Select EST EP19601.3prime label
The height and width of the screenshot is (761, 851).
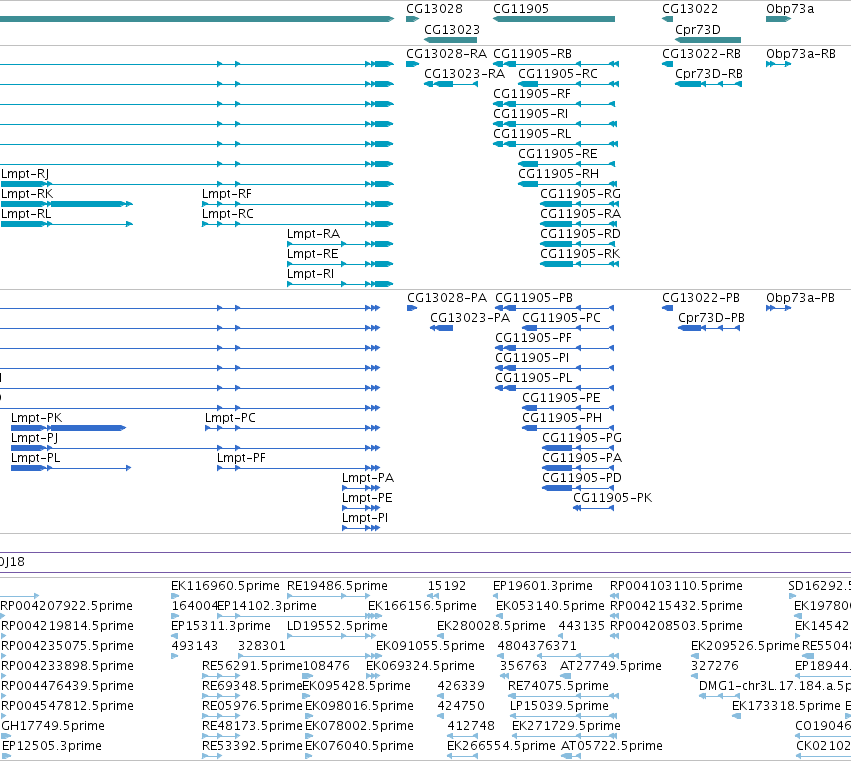pyautogui.click(x=543, y=586)
